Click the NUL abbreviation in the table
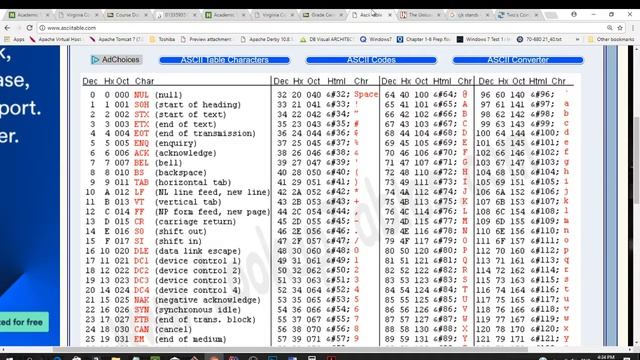This screenshot has height=360, width=640. 141,95
